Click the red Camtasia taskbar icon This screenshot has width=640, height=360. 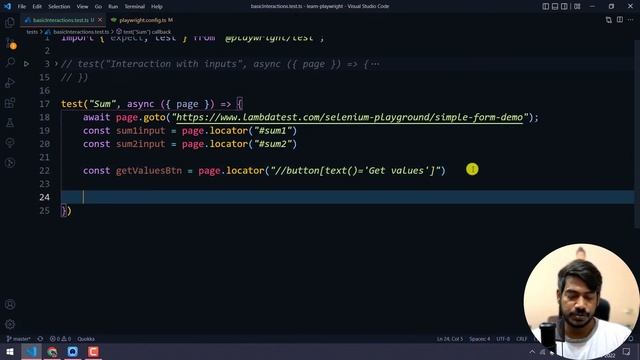tap(93, 351)
